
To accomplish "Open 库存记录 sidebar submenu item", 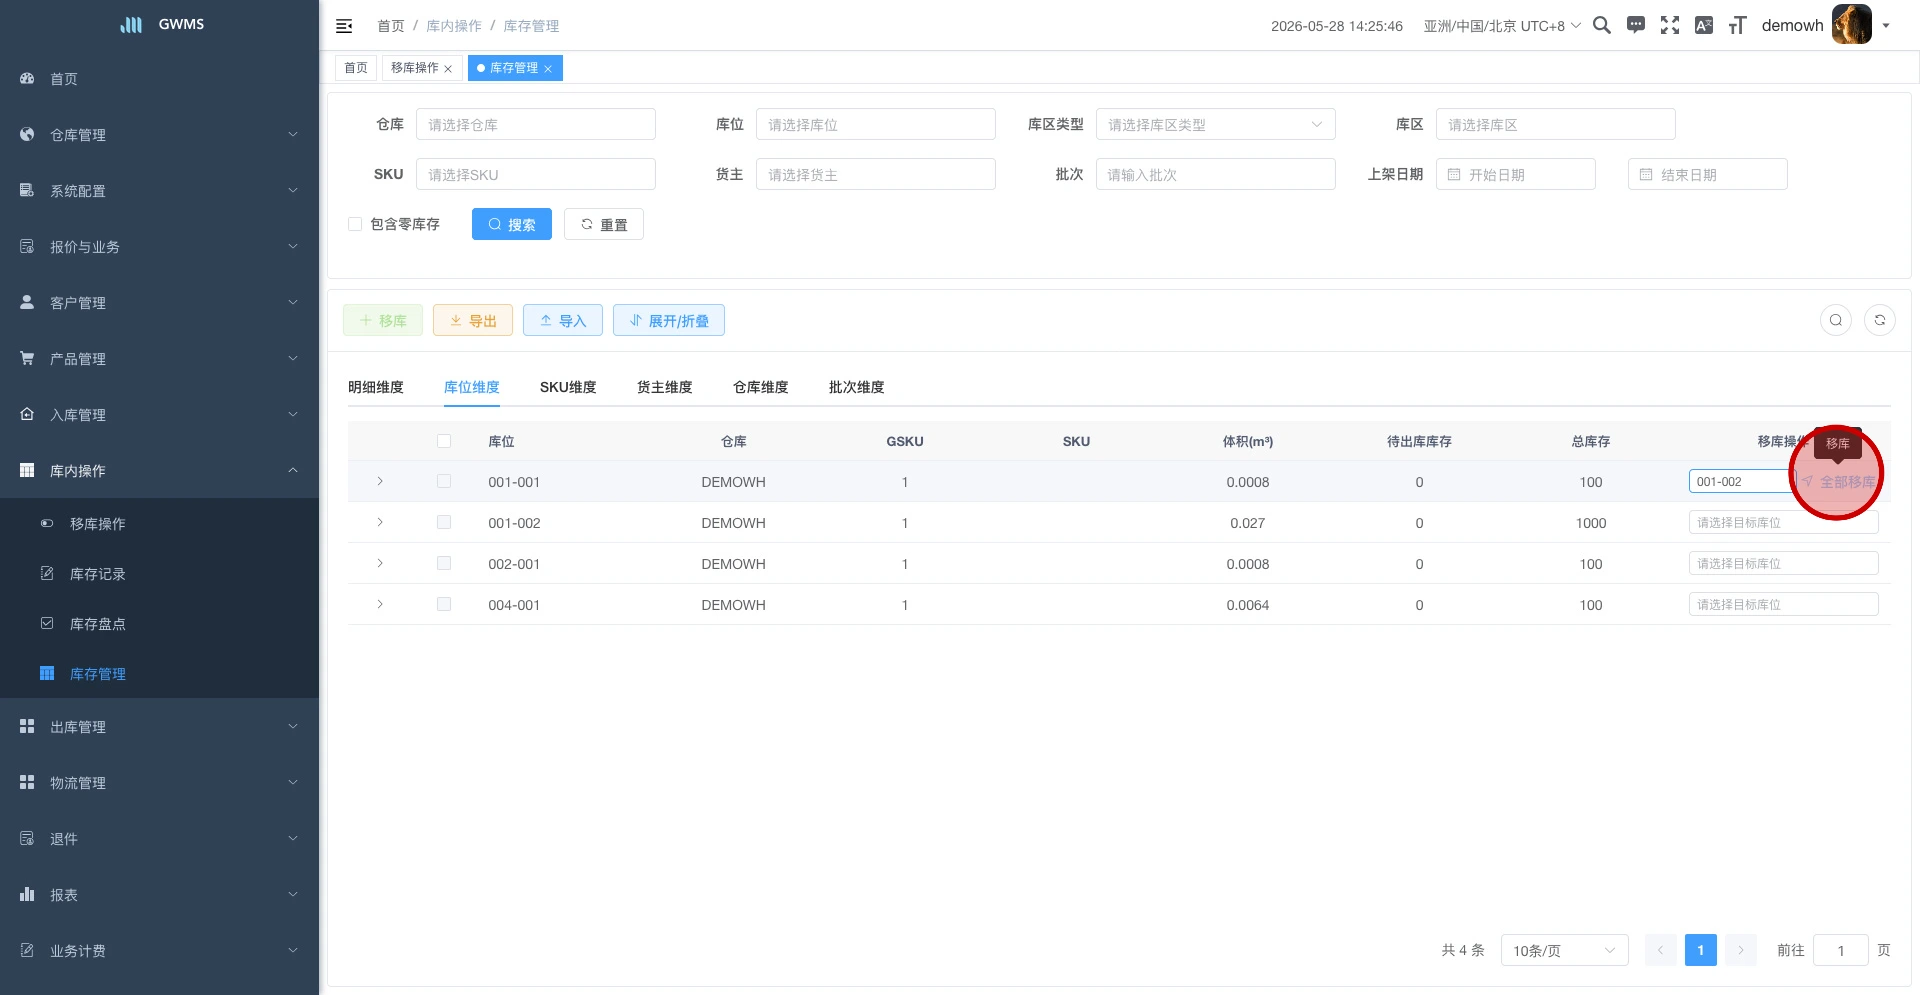I will (160, 574).
